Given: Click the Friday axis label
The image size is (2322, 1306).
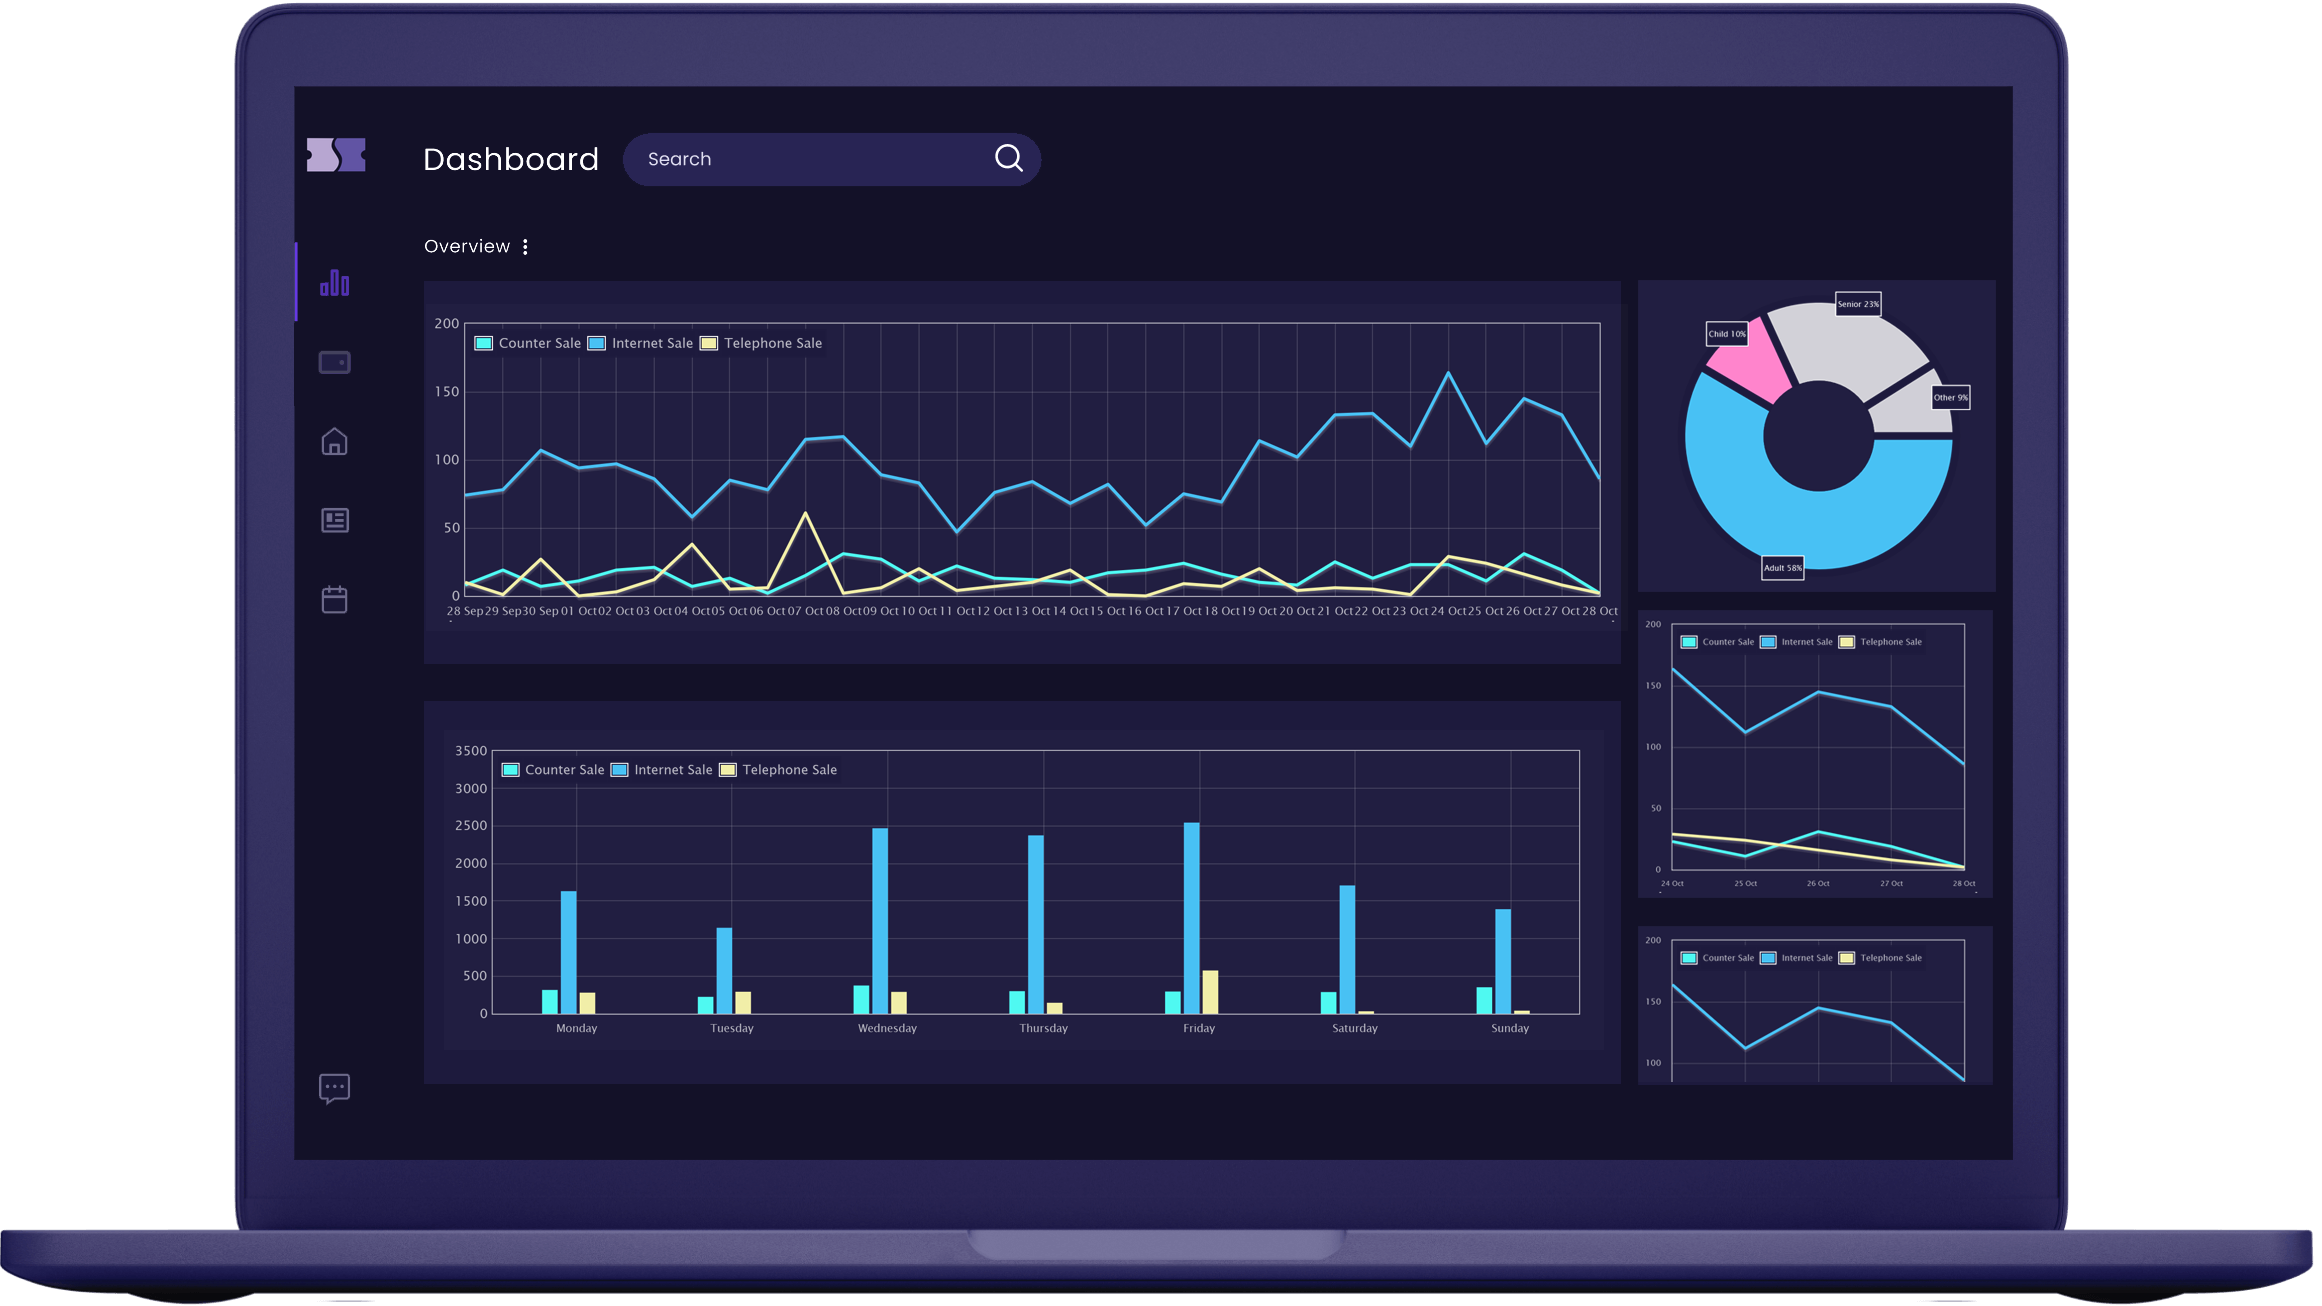Looking at the screenshot, I should coord(1199,1028).
